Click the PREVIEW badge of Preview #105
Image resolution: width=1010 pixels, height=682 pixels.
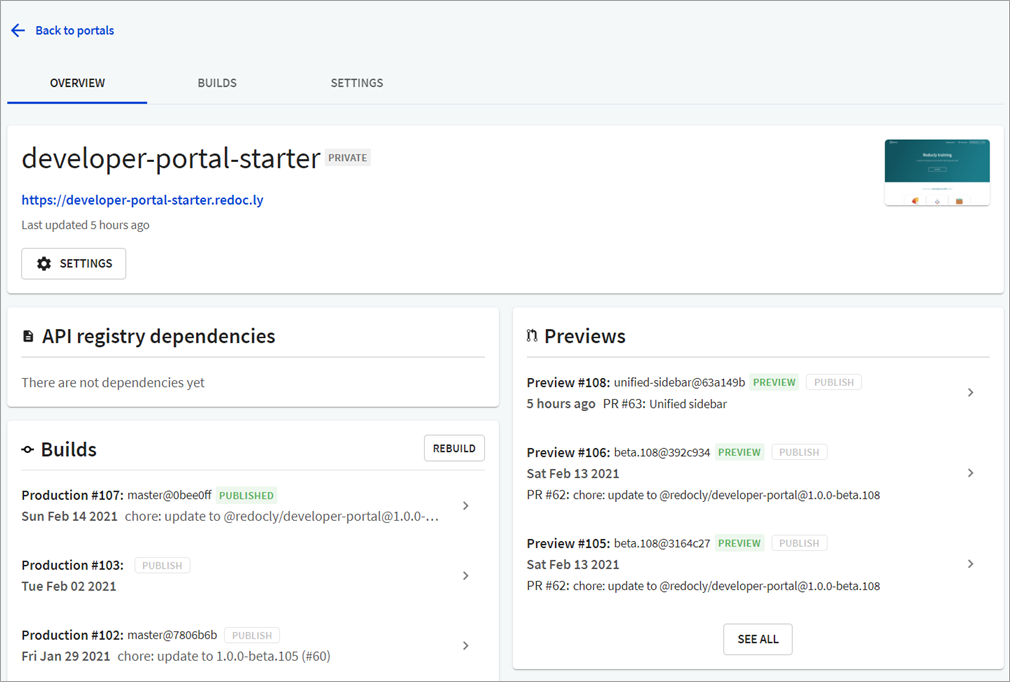pyautogui.click(x=739, y=544)
